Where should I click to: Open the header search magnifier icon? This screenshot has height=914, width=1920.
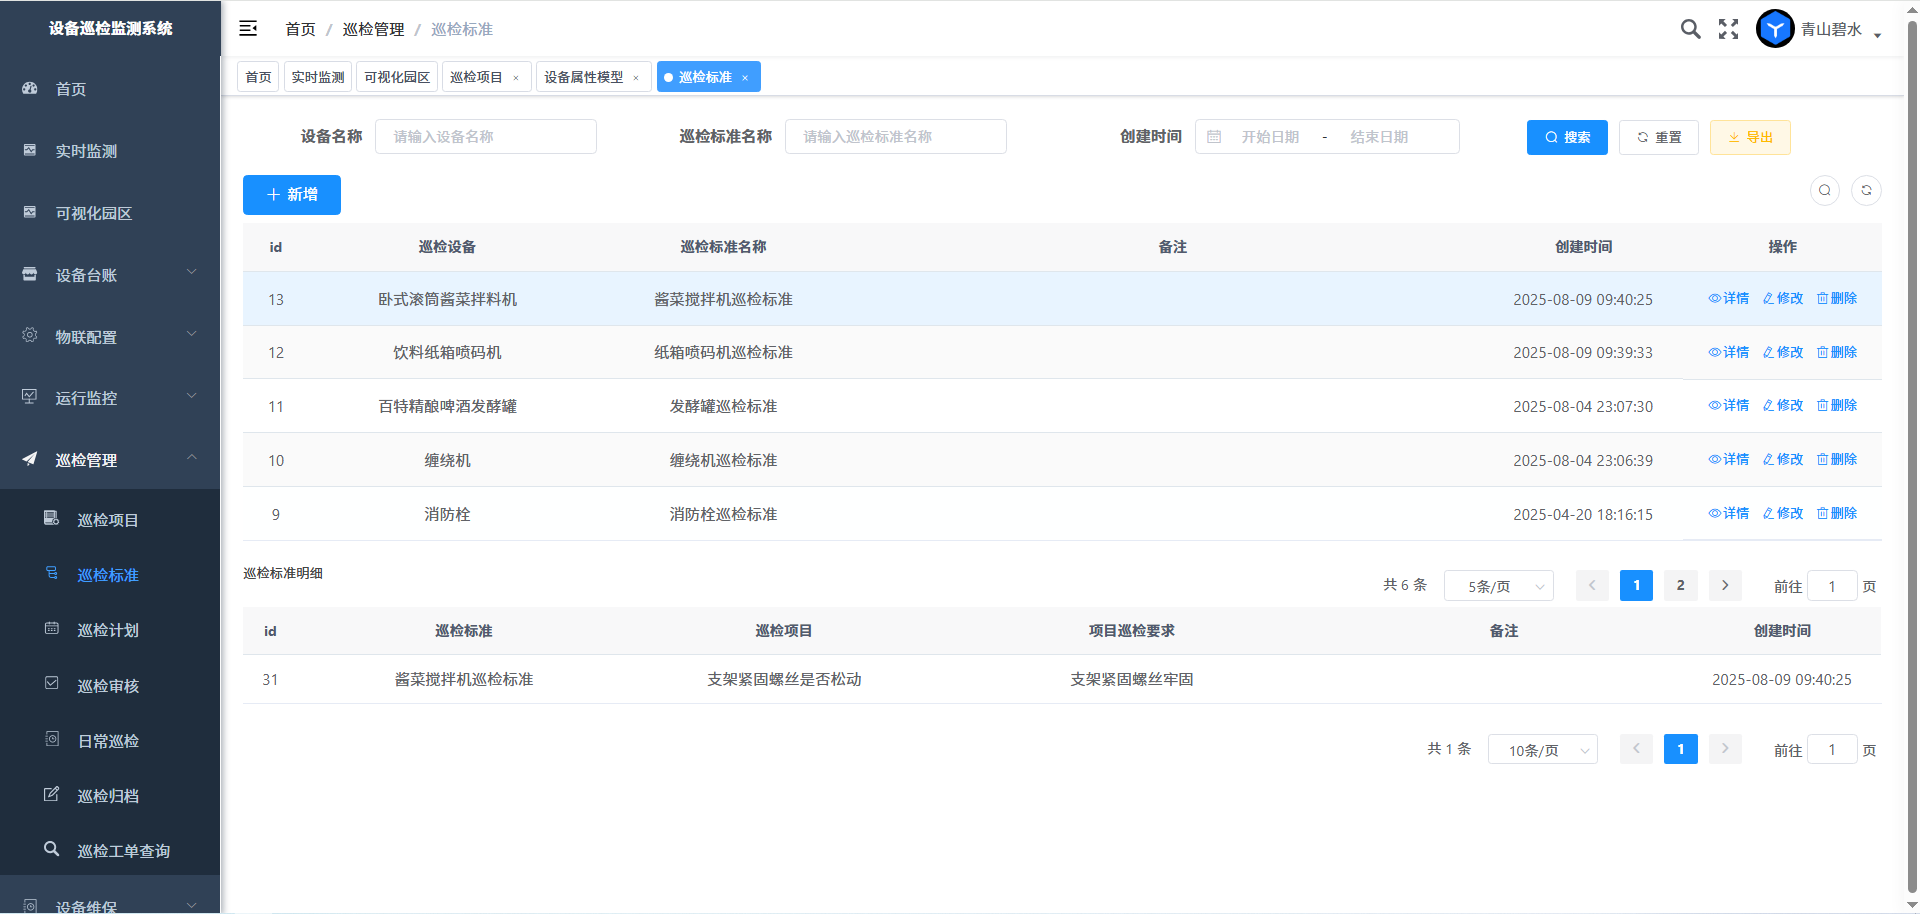1690,29
